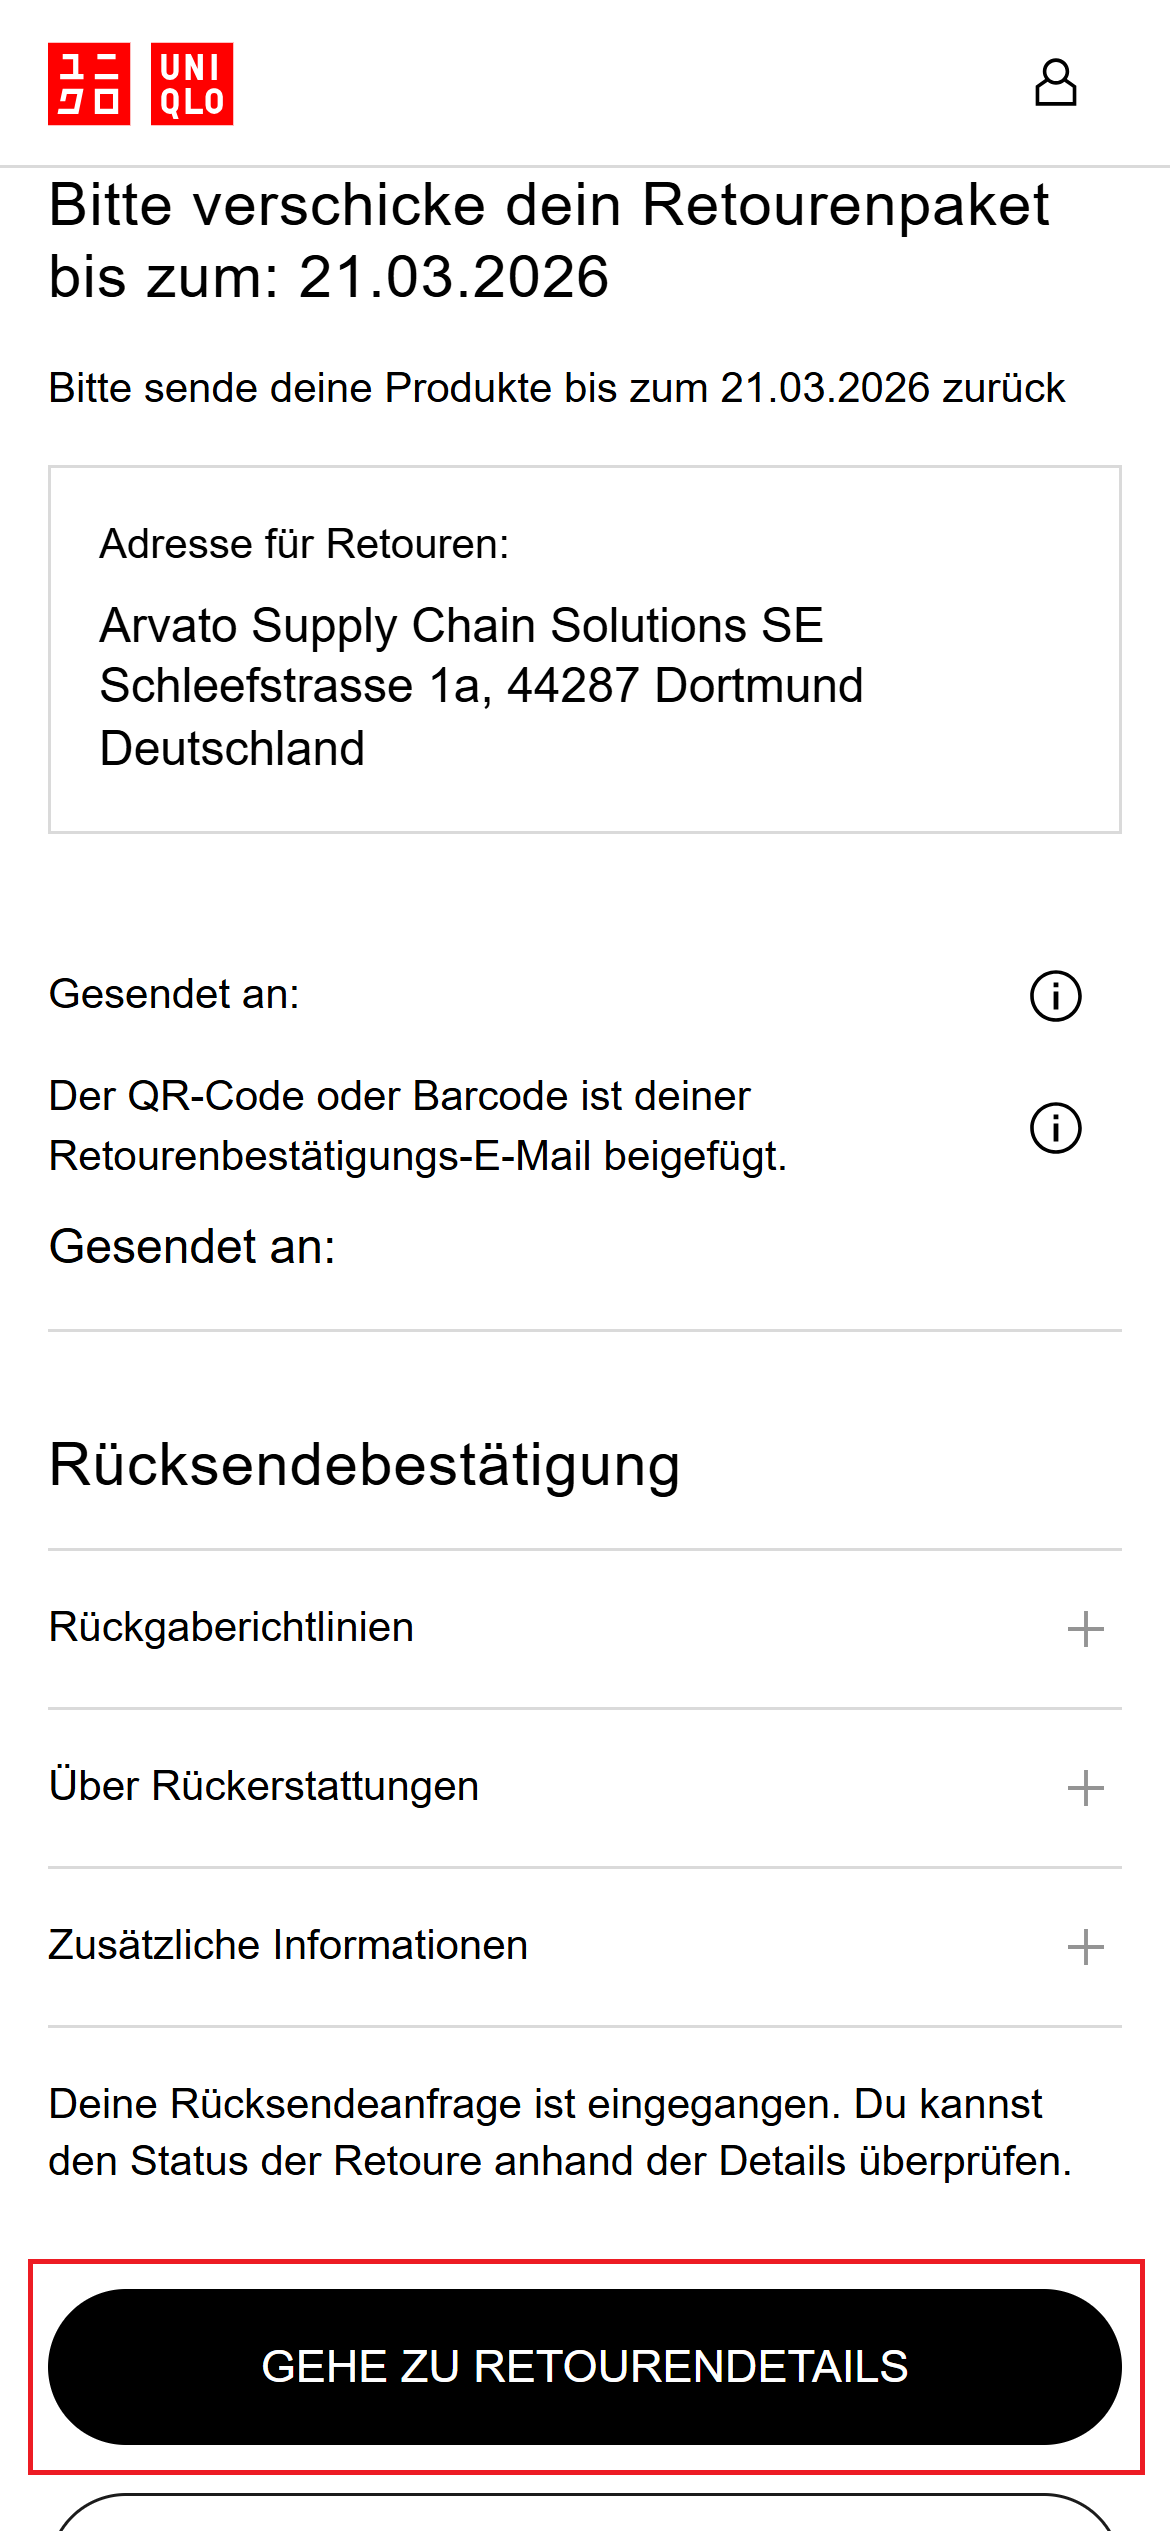Click the plus icon next to Rückgaberichtlinien

(x=1085, y=1629)
